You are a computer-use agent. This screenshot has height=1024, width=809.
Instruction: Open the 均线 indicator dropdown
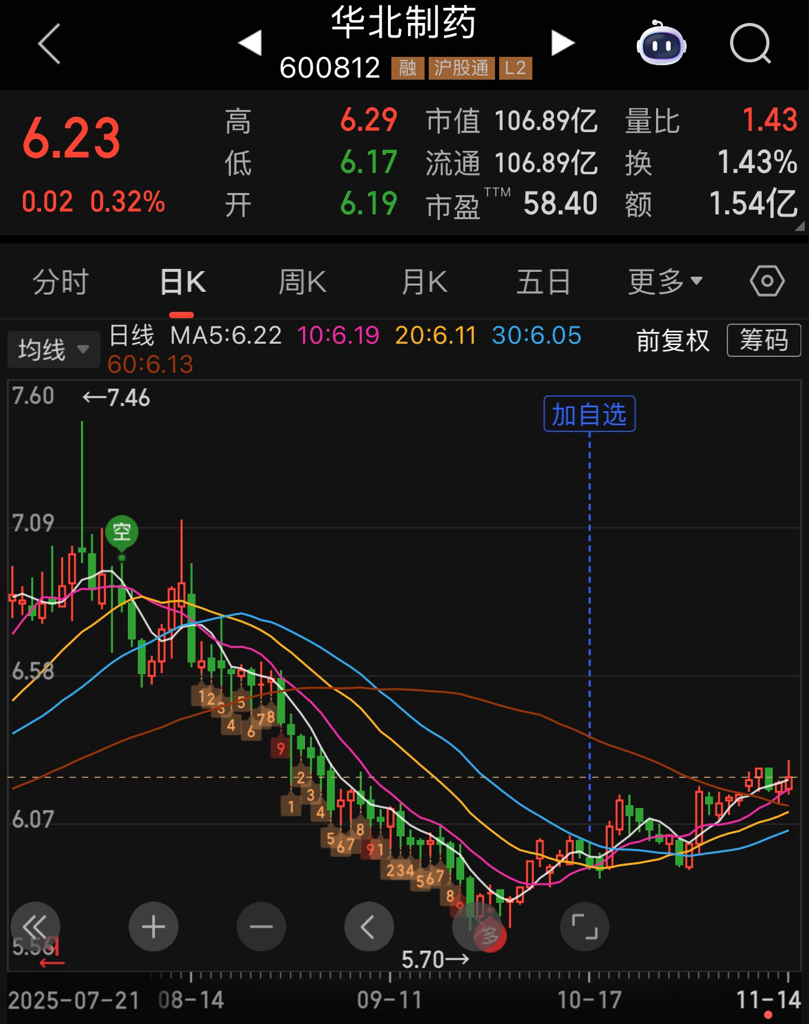click(x=54, y=349)
